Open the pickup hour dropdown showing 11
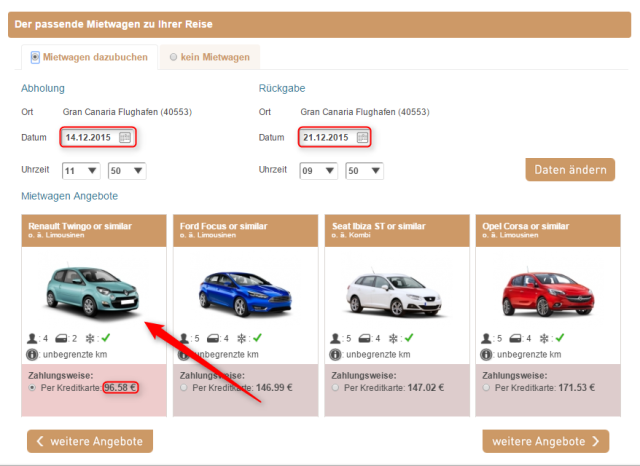The image size is (640, 466). pos(81,171)
